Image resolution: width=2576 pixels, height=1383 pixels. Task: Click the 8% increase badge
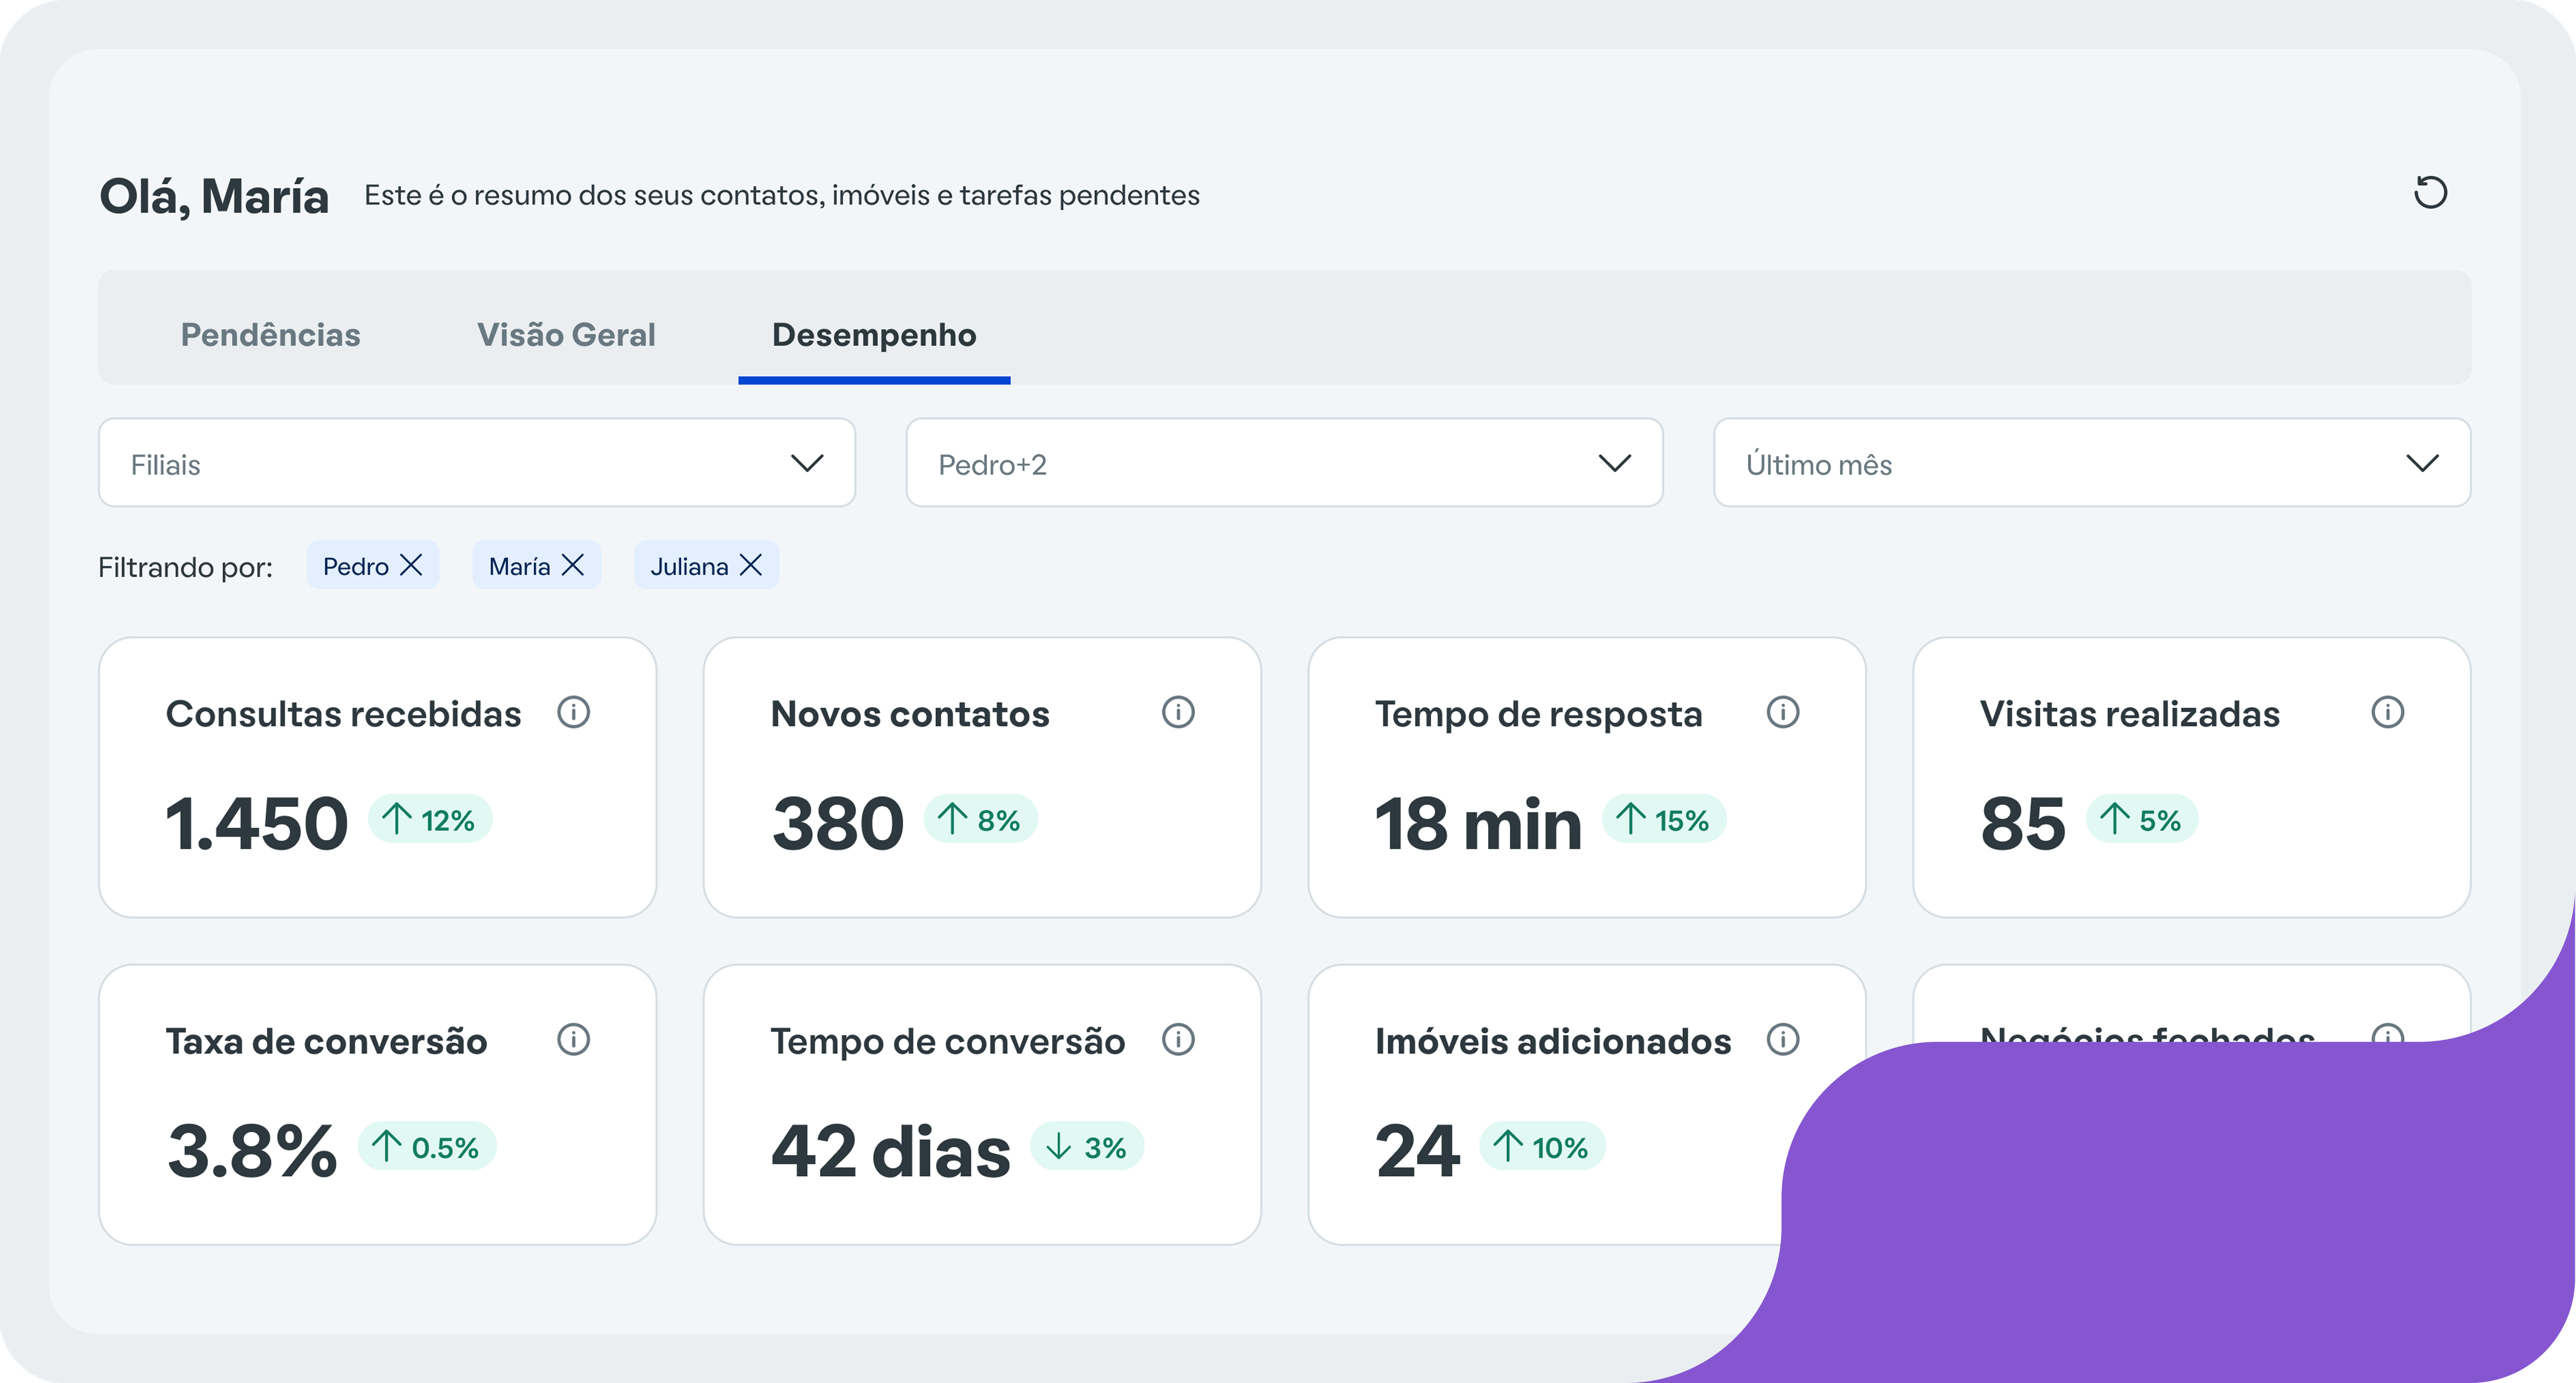[x=980, y=819]
